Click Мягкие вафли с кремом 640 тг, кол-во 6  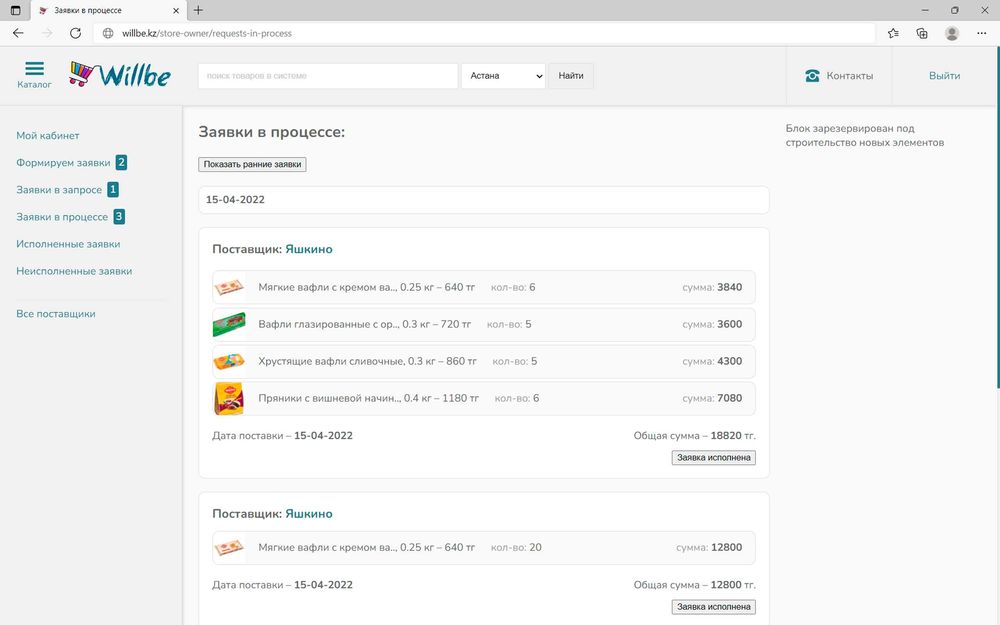(366, 288)
